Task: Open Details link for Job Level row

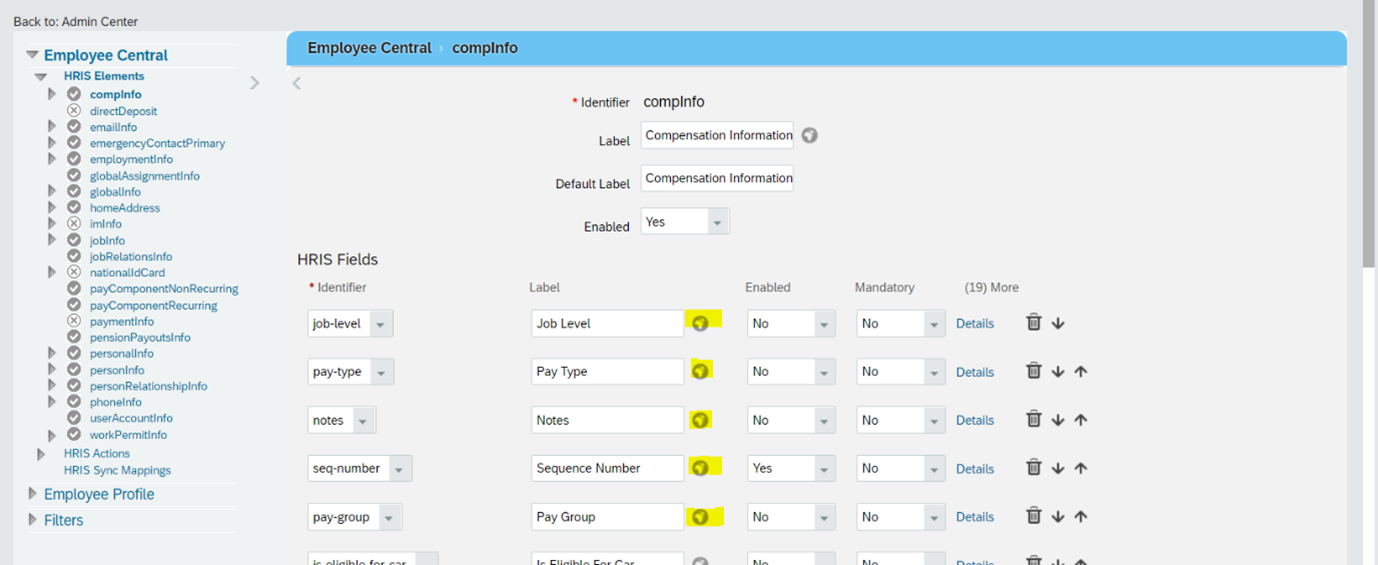Action: coord(975,323)
